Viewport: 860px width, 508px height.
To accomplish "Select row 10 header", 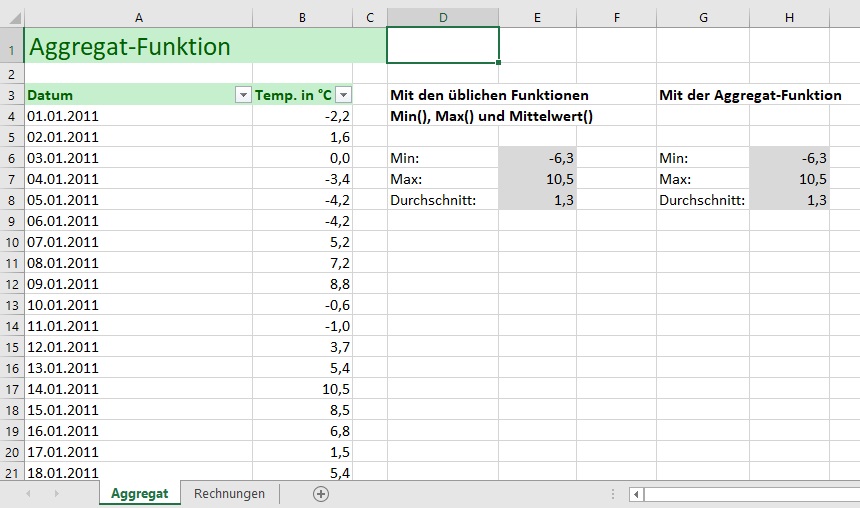I will click(11, 242).
